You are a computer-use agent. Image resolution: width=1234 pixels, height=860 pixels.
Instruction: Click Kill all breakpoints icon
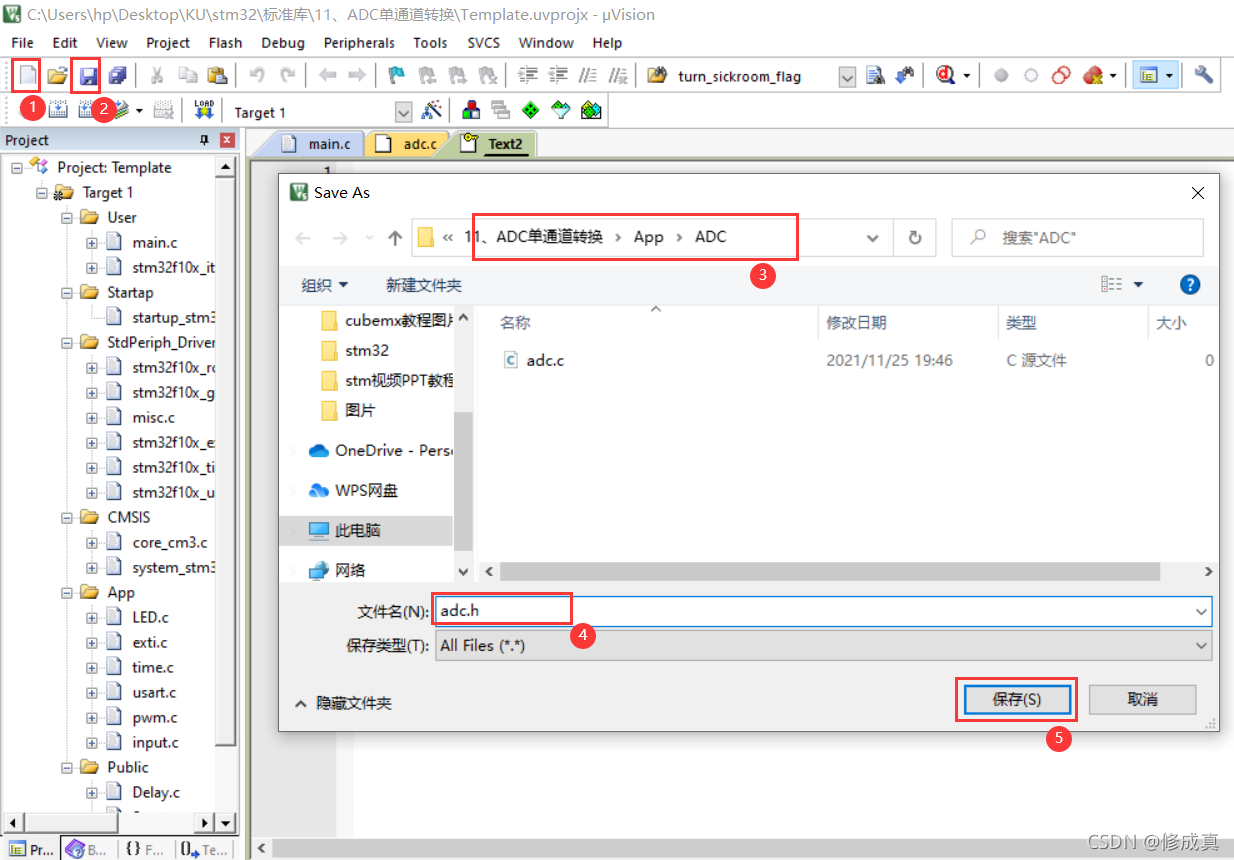(x=1092, y=75)
